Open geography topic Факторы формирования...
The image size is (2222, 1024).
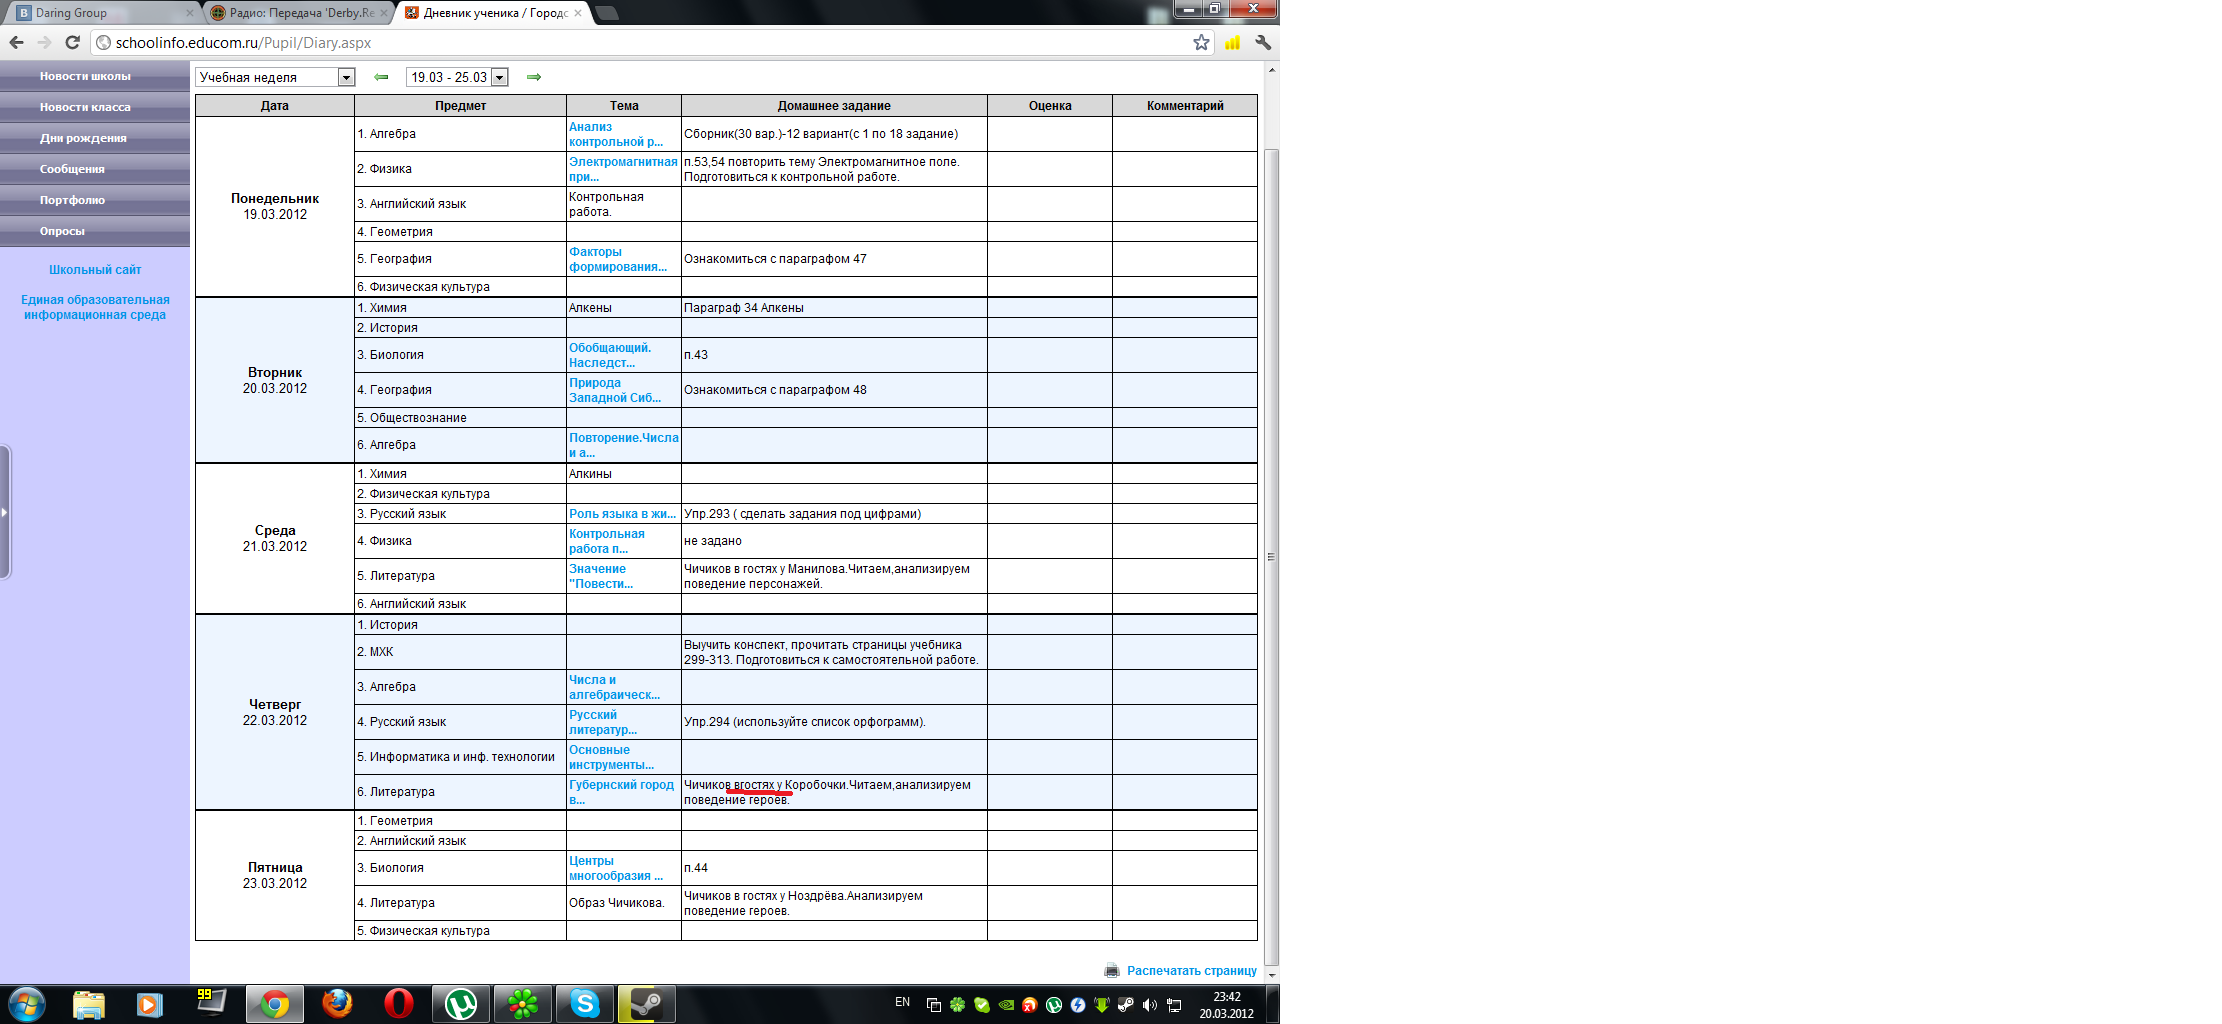(x=618, y=259)
